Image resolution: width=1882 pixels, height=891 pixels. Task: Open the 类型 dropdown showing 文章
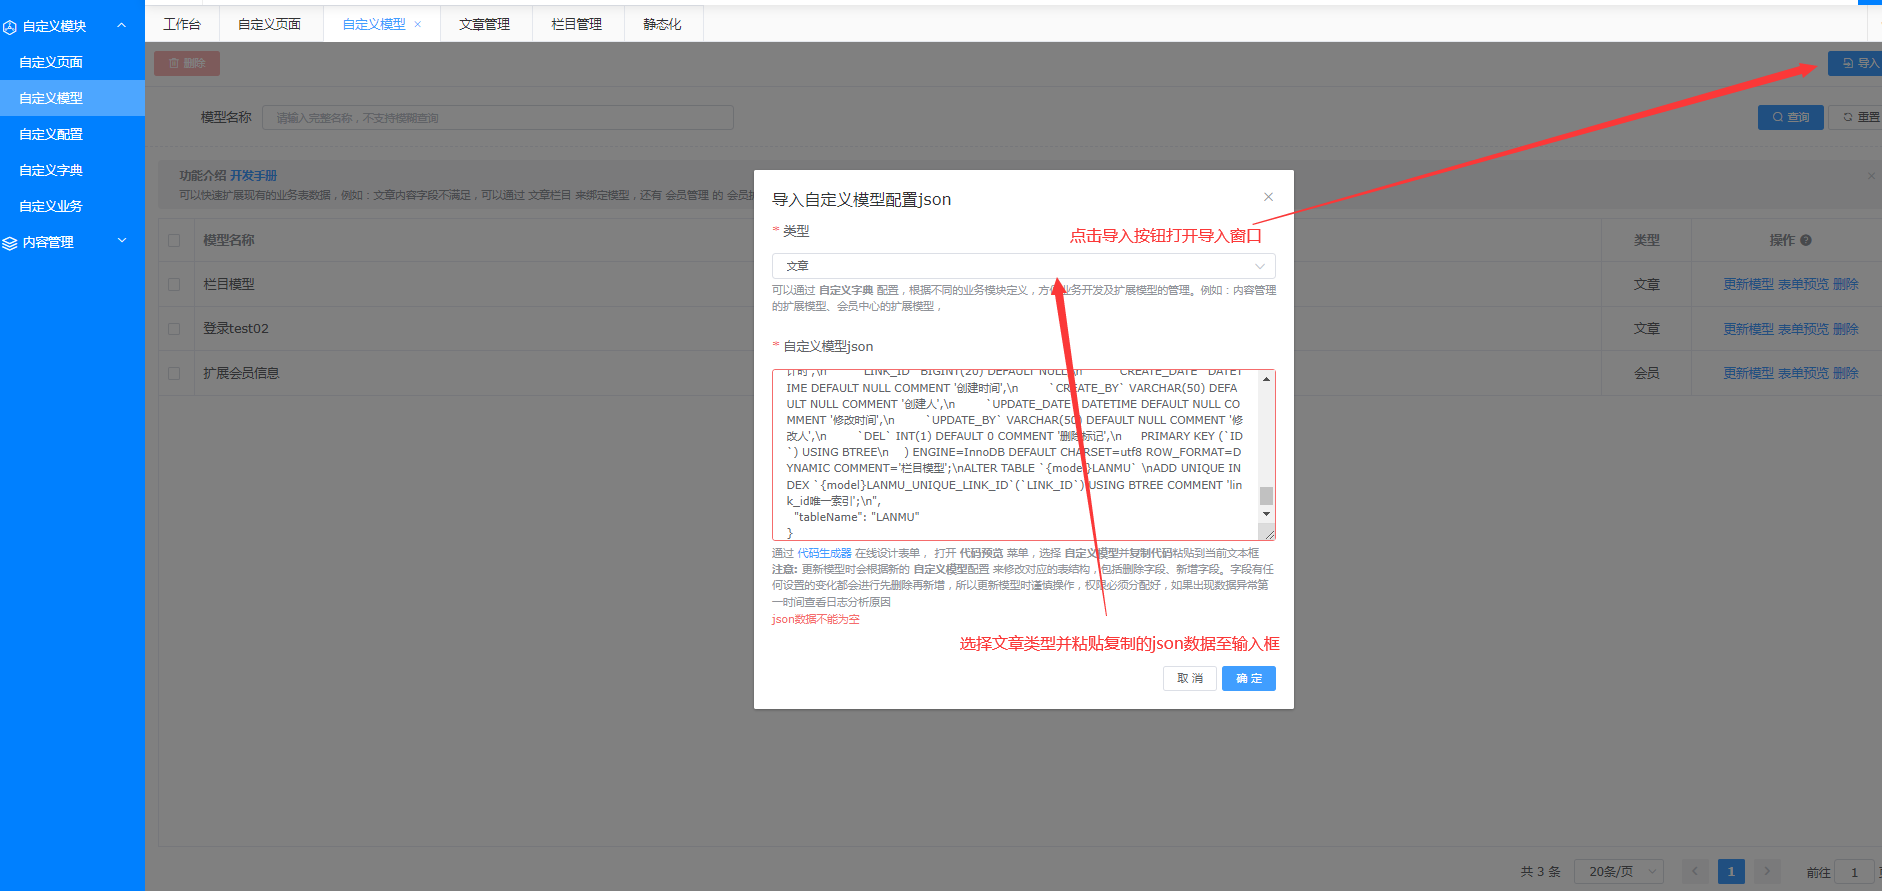1022,266
